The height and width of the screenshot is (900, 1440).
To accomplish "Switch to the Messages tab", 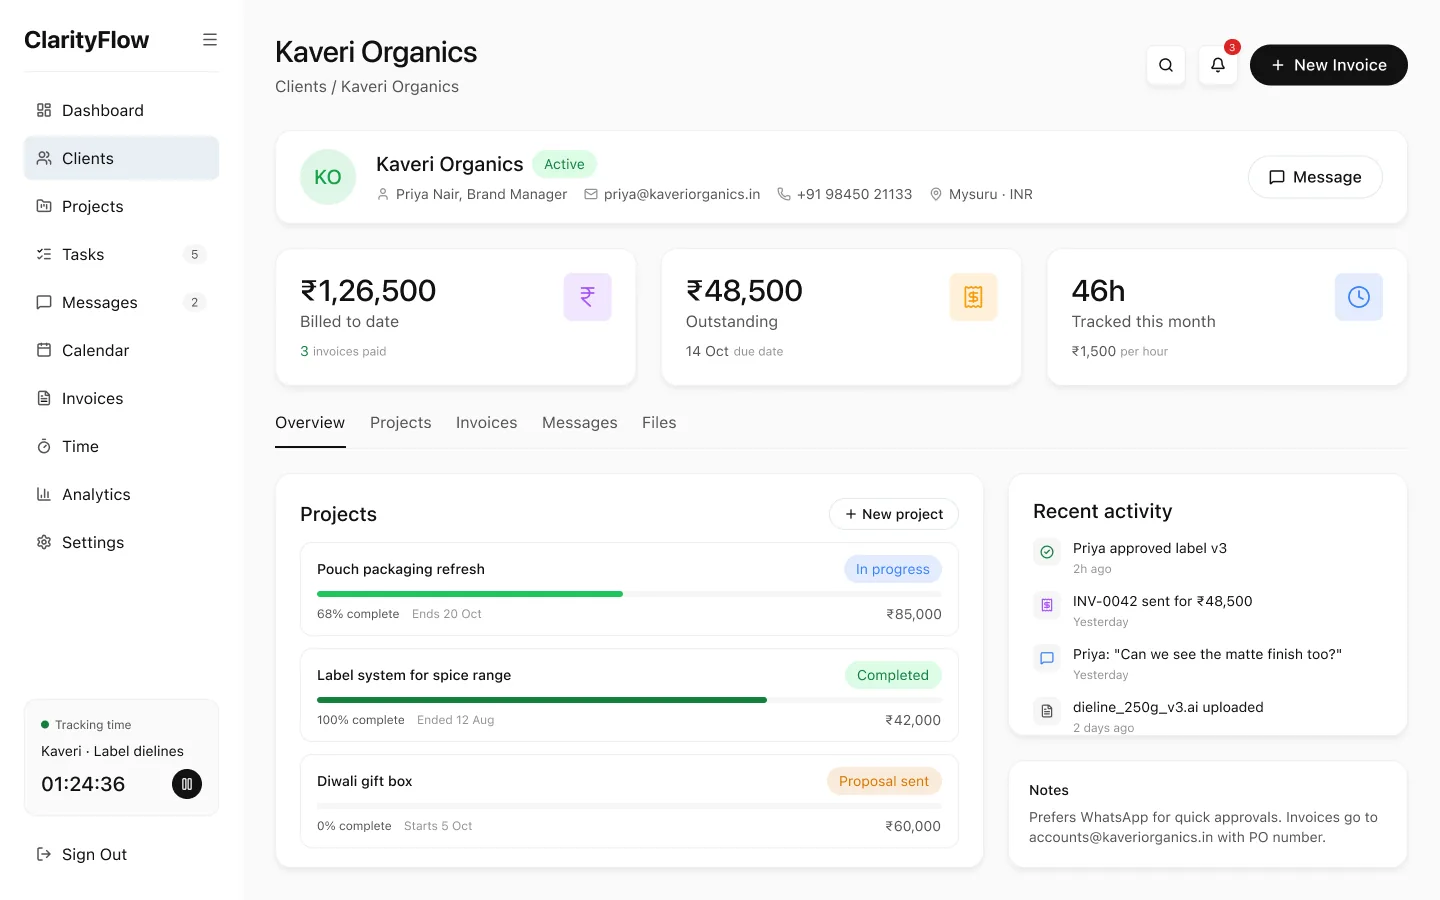I will click(x=580, y=423).
